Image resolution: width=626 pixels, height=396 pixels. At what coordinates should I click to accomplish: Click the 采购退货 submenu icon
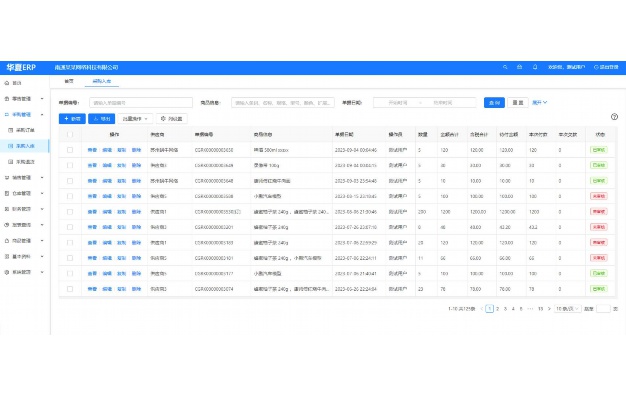click(x=11, y=162)
